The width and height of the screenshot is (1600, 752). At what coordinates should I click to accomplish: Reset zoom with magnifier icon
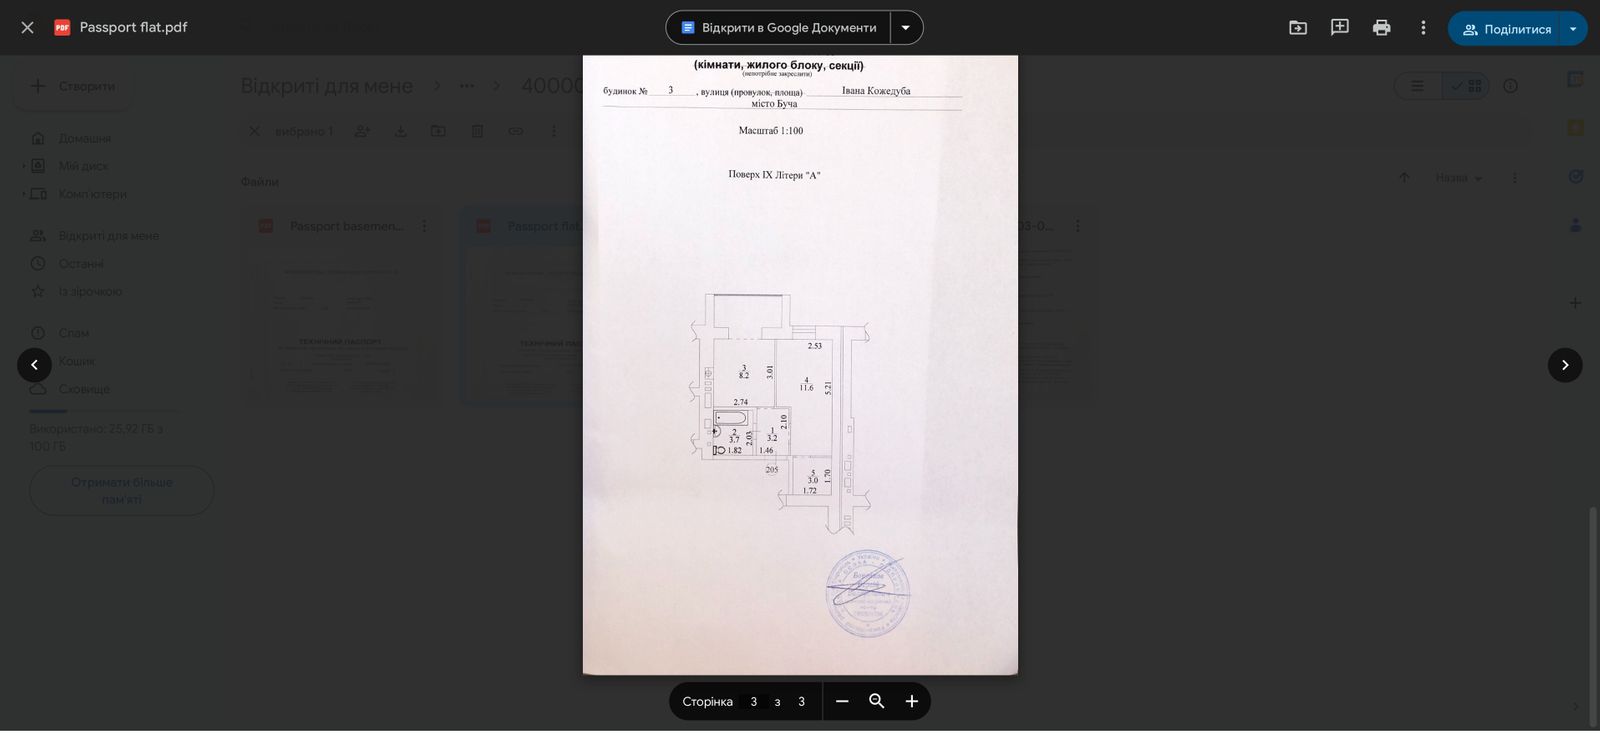[877, 701]
